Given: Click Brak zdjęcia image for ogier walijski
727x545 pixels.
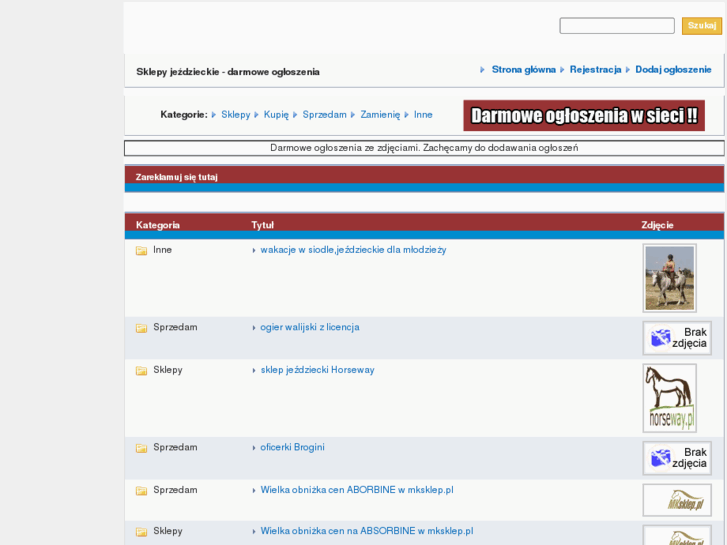Looking at the screenshot, I should point(677,338).
